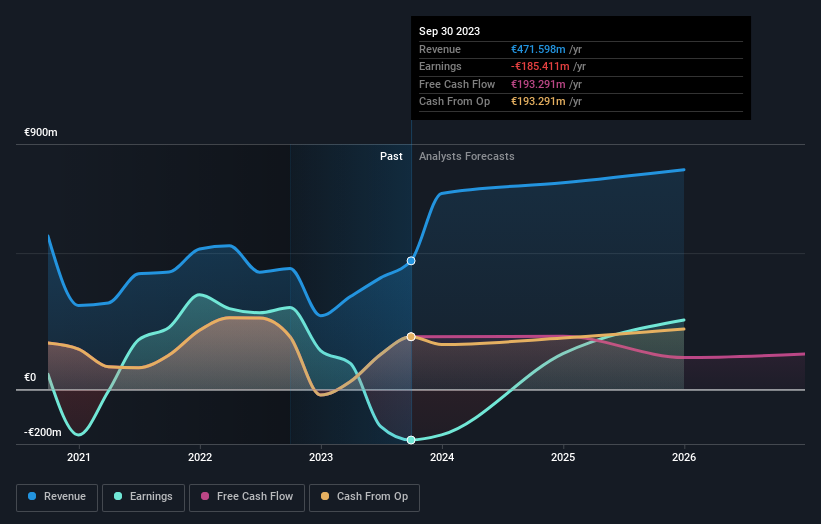Screen dimensions: 821x524
Task: Click the Sep 30 2023 tooltip date
Action: point(449,31)
